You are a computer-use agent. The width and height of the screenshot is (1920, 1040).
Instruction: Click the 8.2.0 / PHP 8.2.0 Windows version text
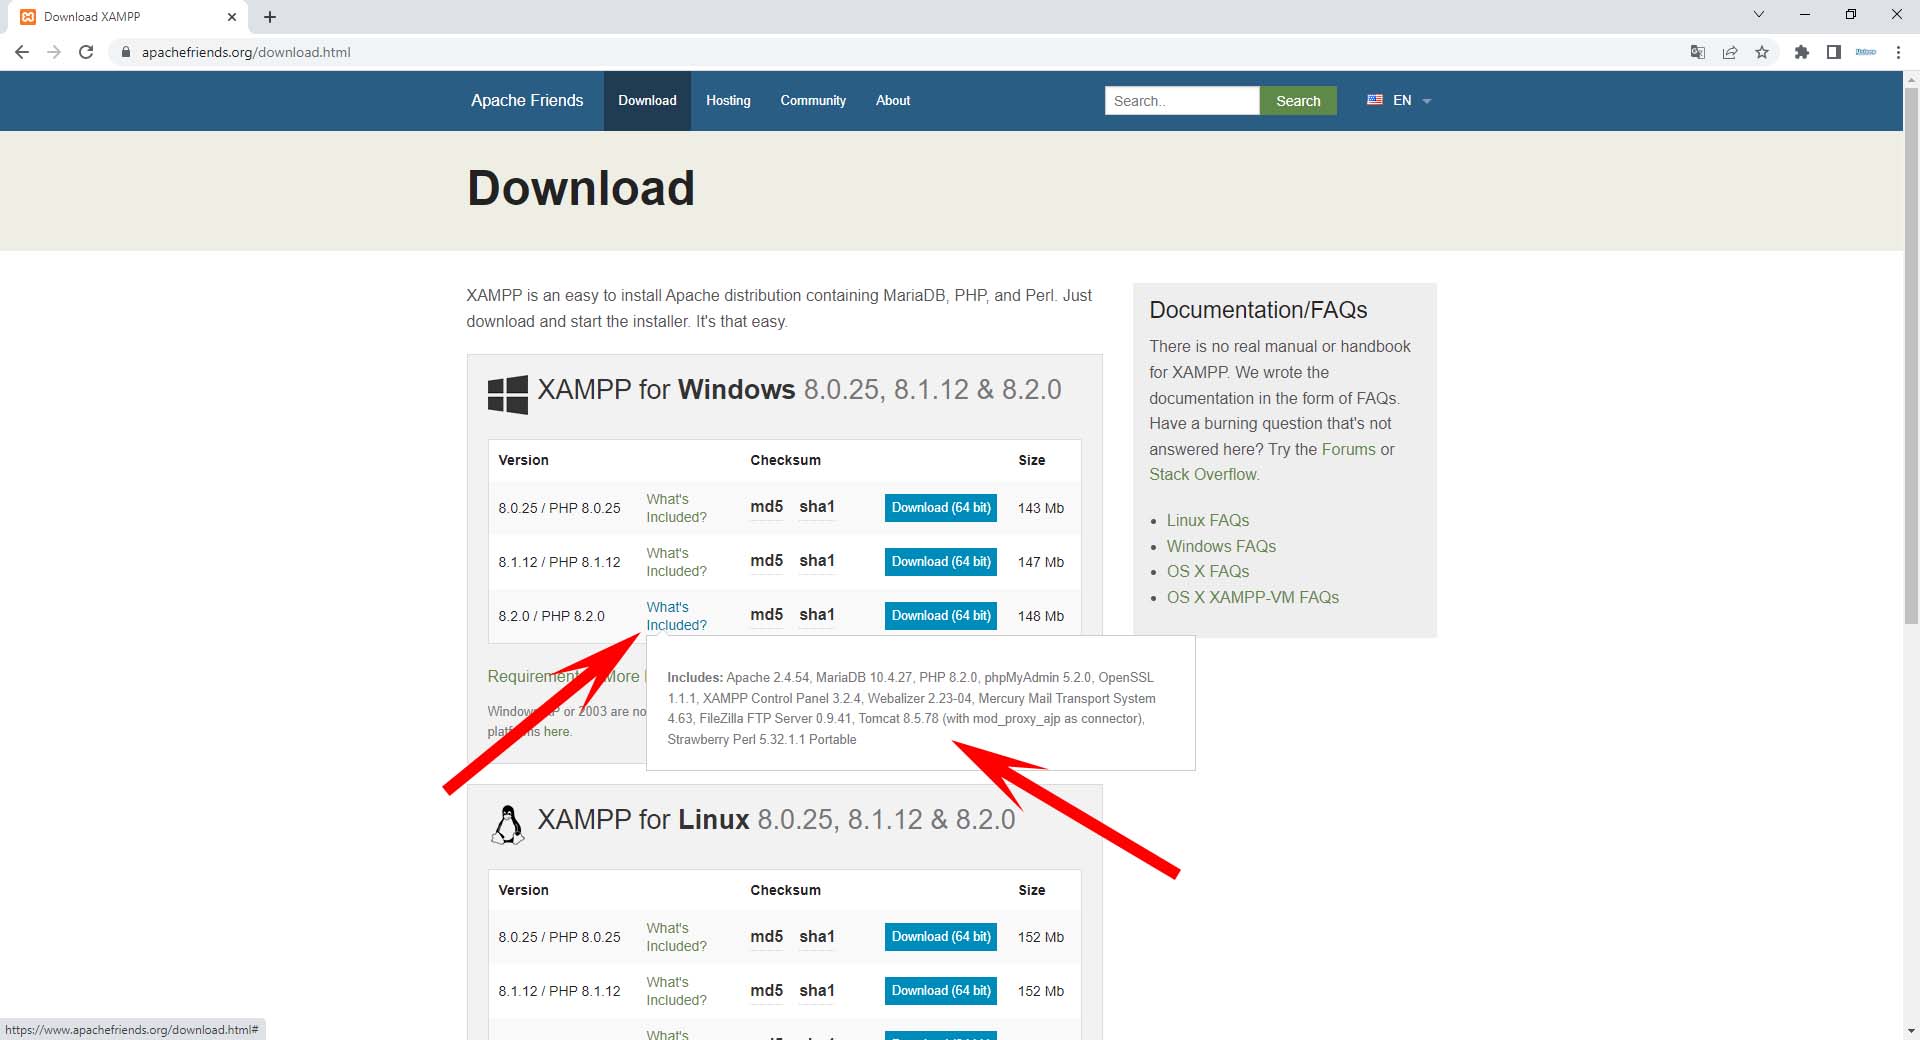[x=552, y=616]
